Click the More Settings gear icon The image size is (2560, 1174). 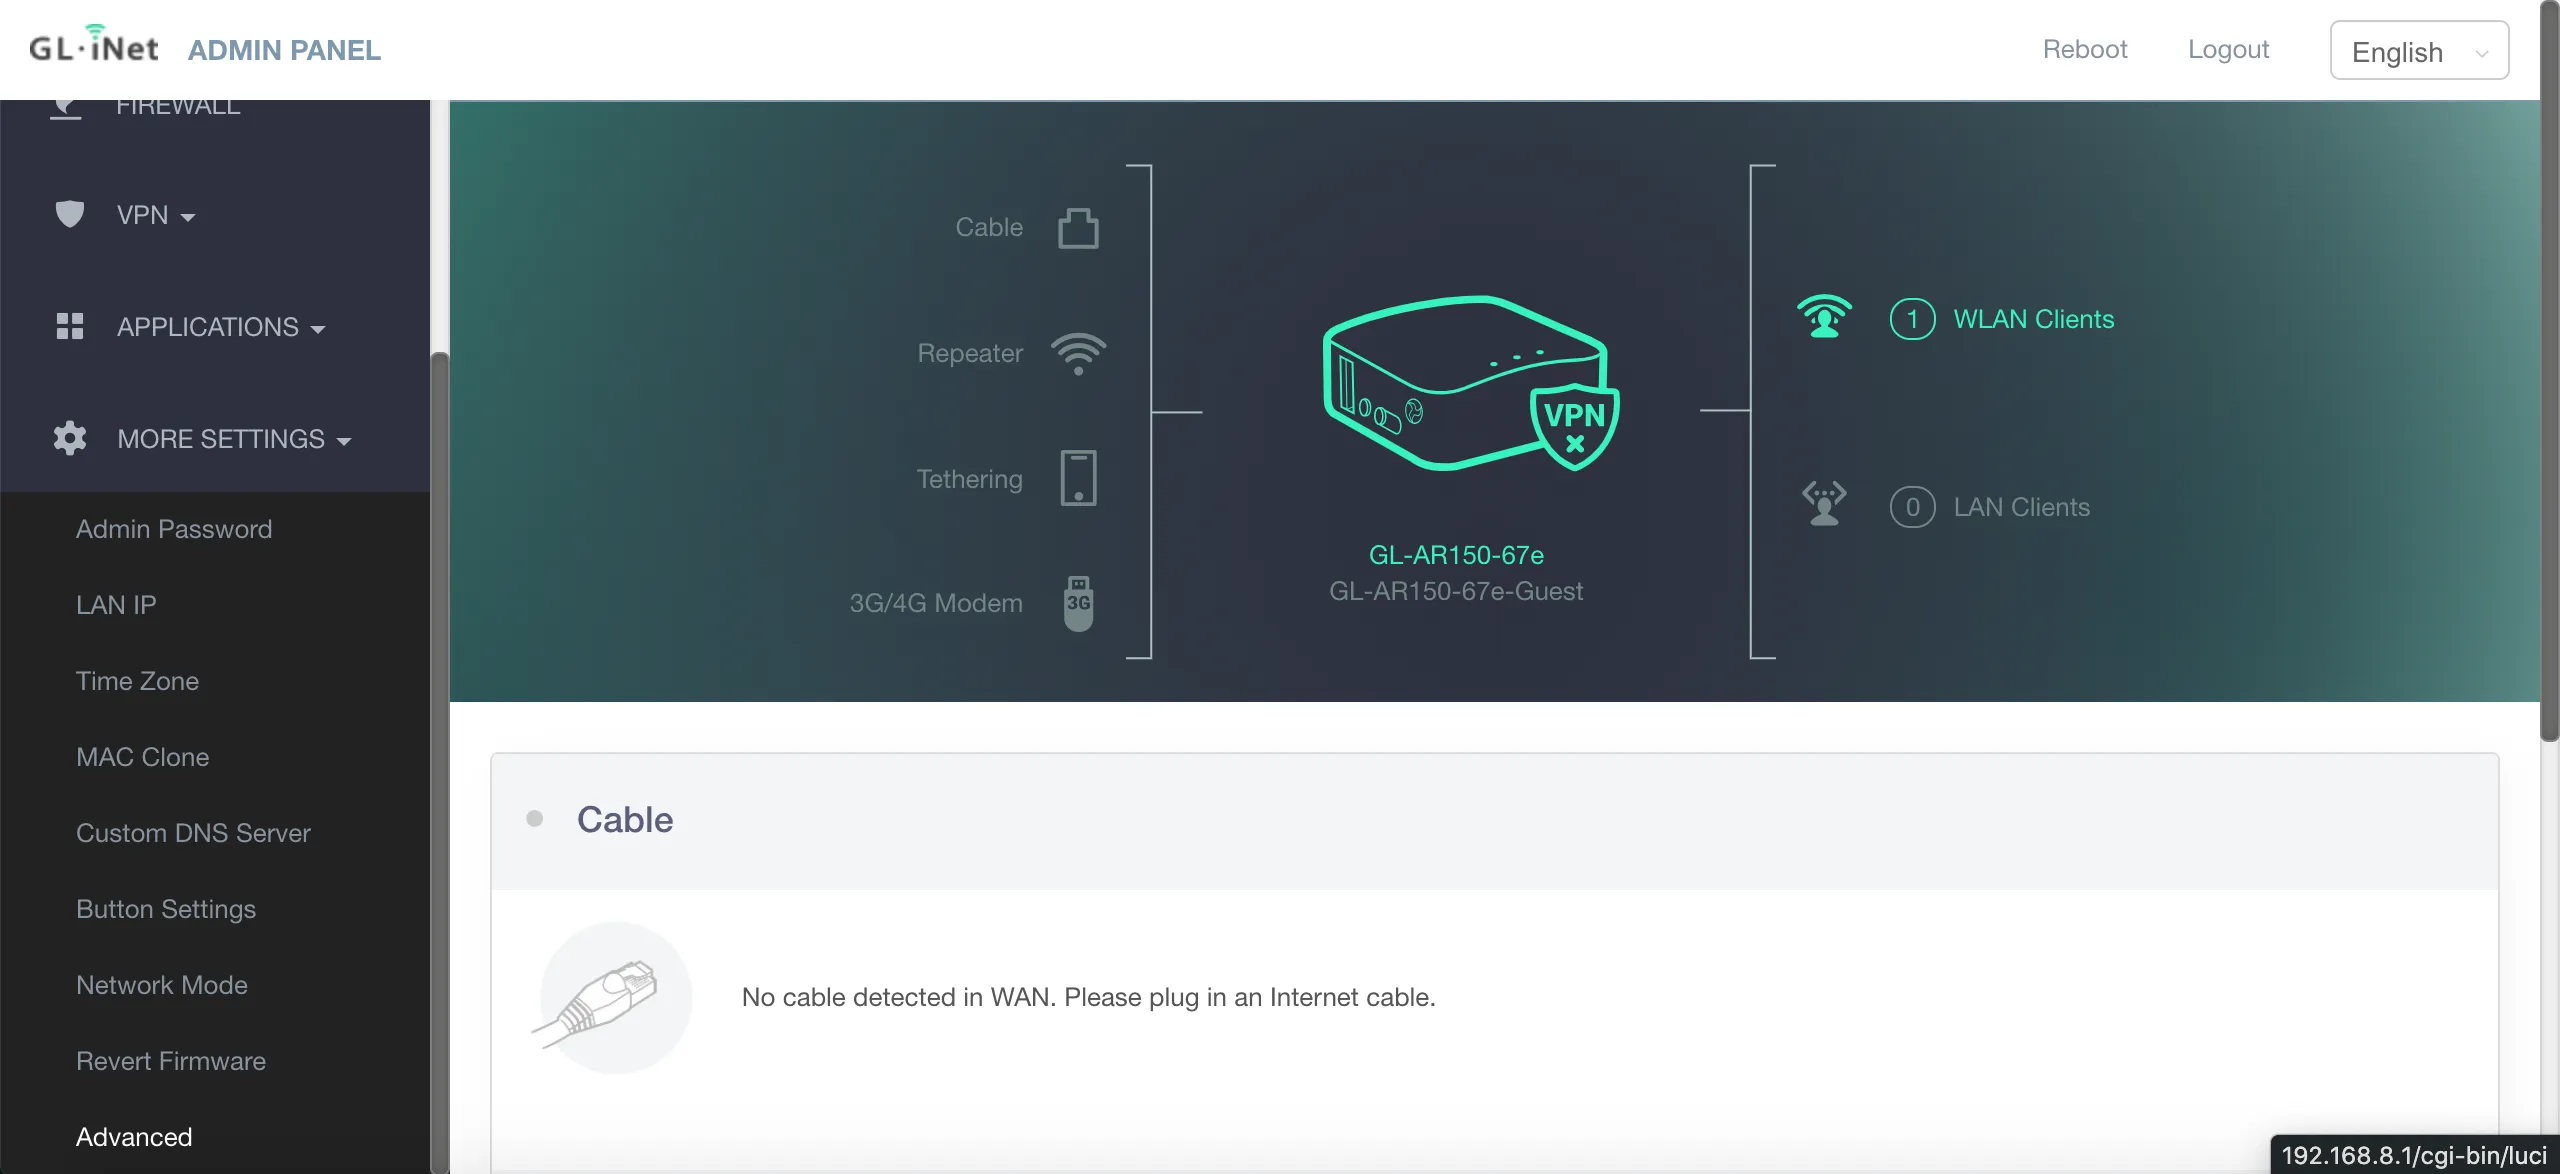point(69,438)
